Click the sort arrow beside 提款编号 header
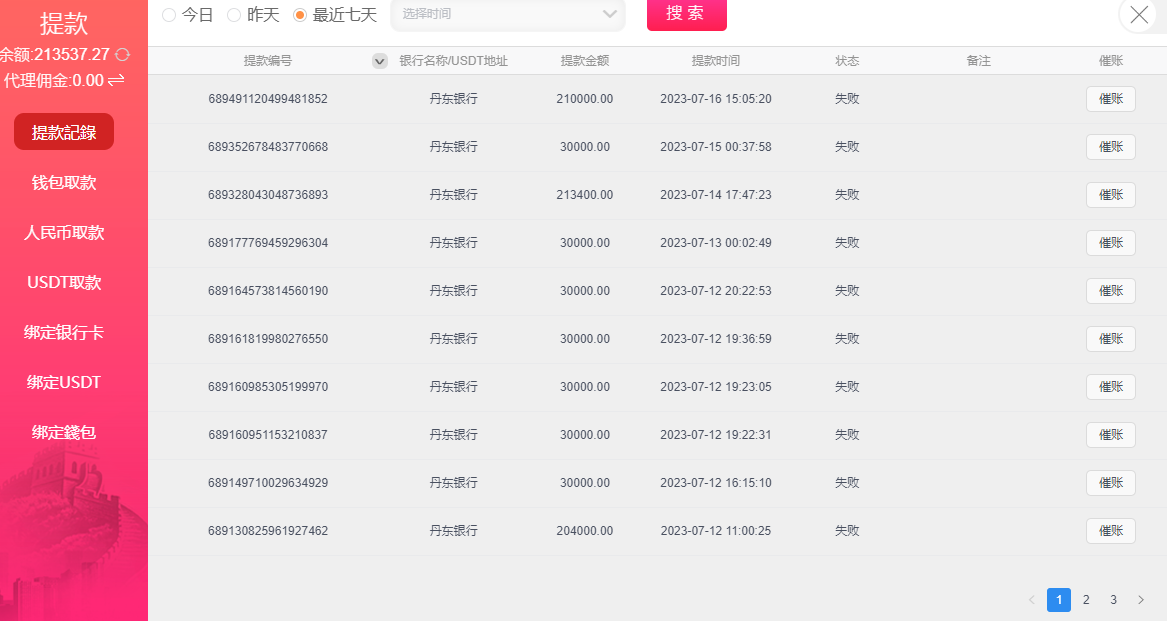 380,61
